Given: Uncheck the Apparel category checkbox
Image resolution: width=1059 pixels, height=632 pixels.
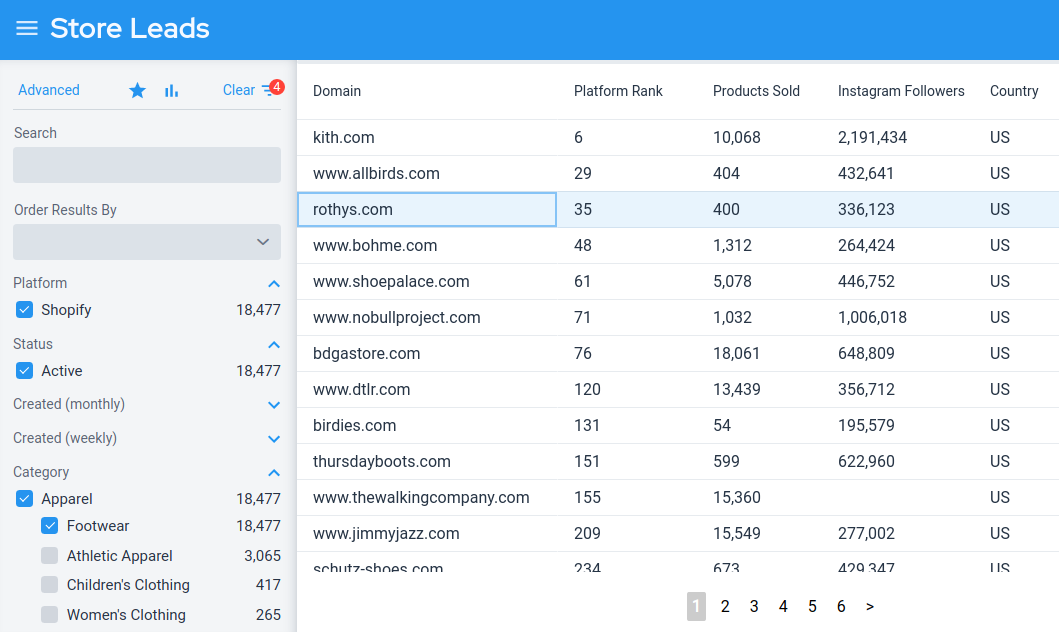Looking at the screenshot, I should [24, 499].
